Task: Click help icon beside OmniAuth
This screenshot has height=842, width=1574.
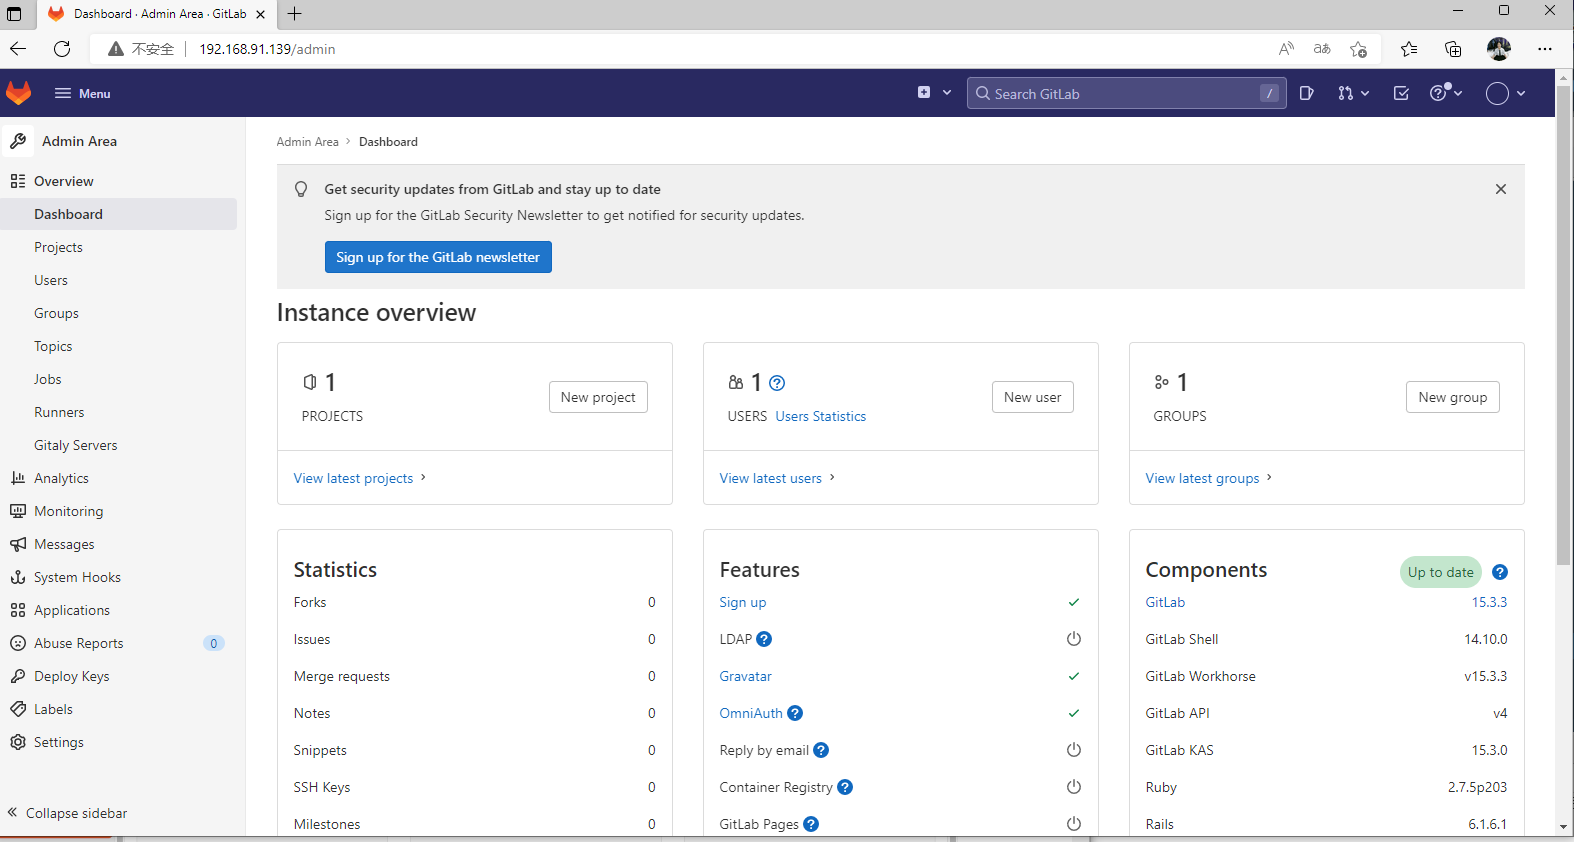Action: pyautogui.click(x=795, y=713)
